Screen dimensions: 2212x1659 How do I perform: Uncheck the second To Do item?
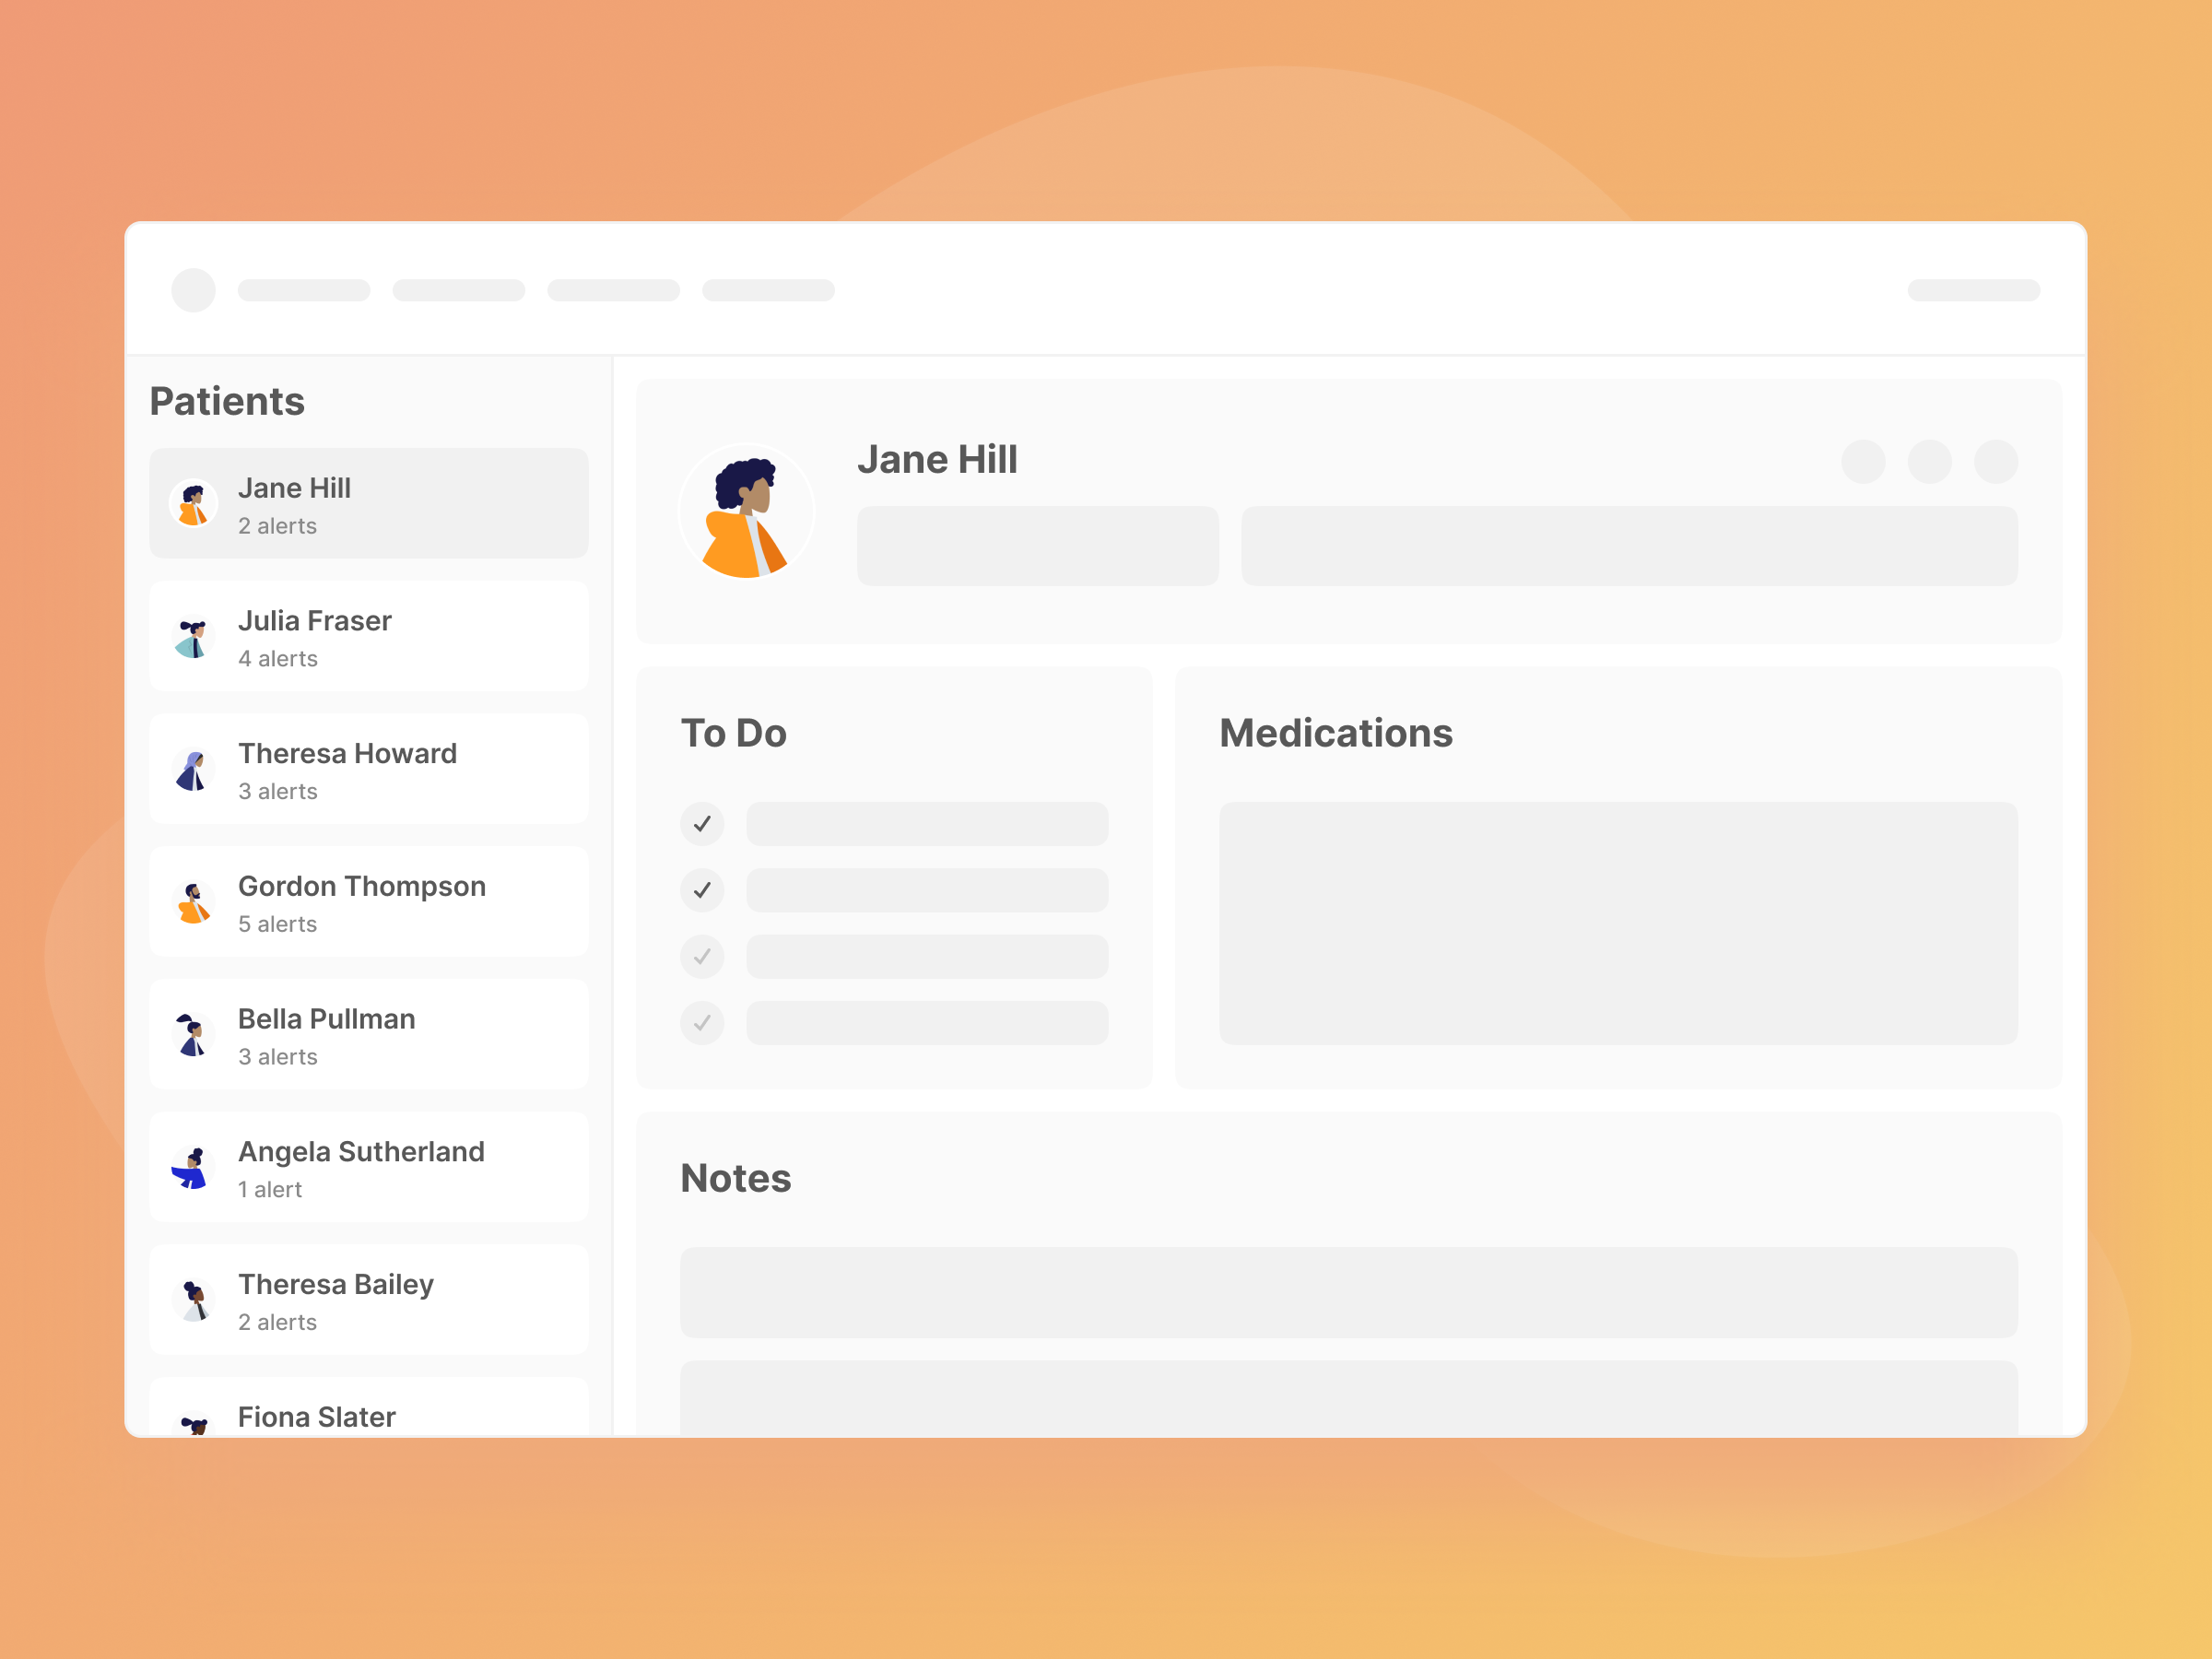coord(702,890)
